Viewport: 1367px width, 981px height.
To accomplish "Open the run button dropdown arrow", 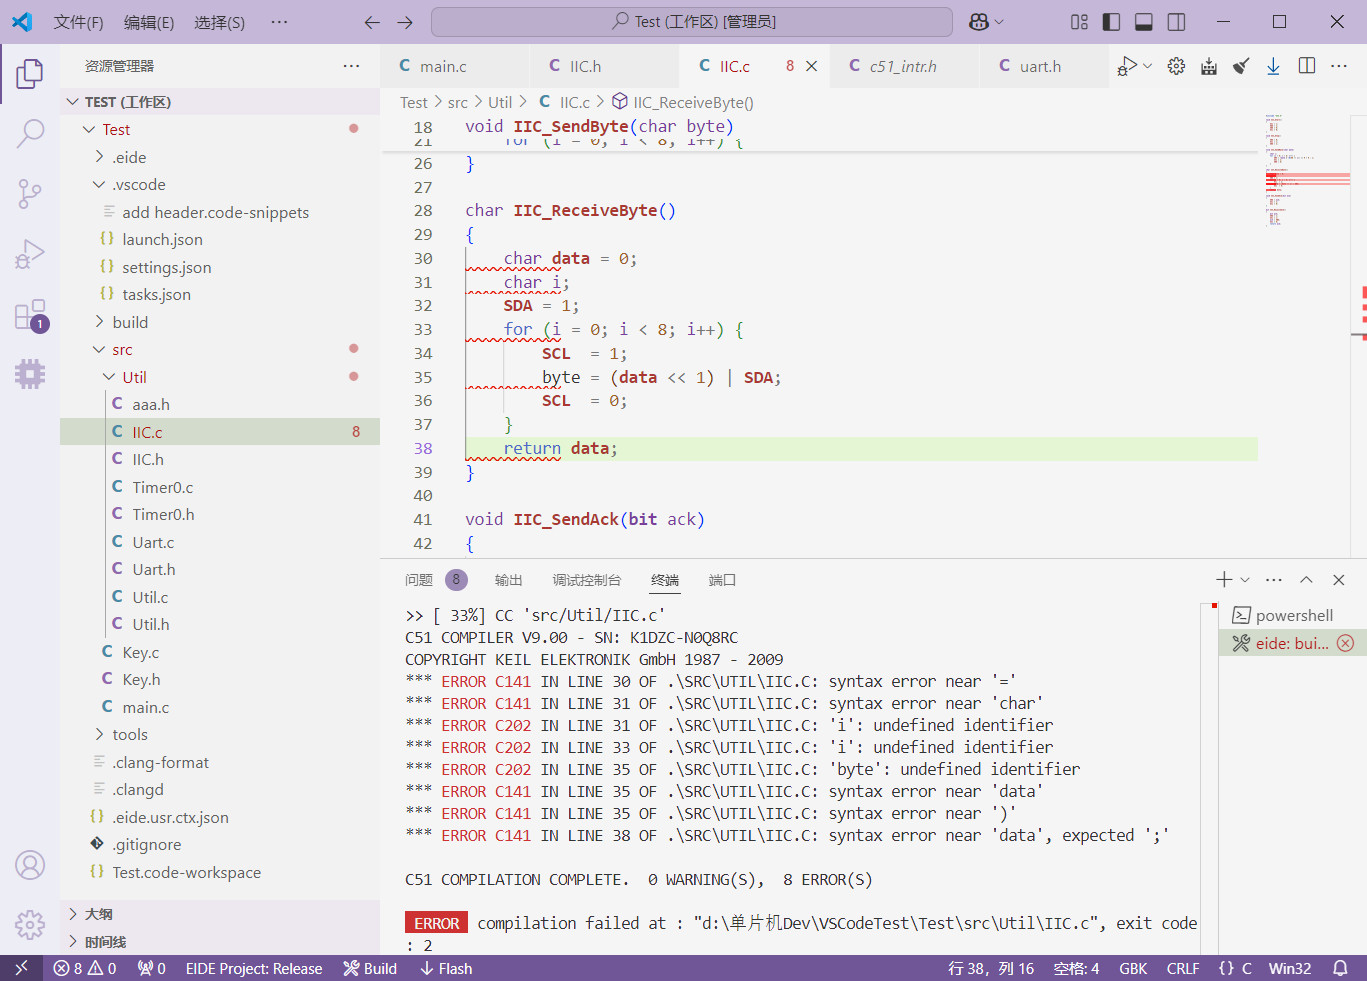I will tap(1148, 66).
